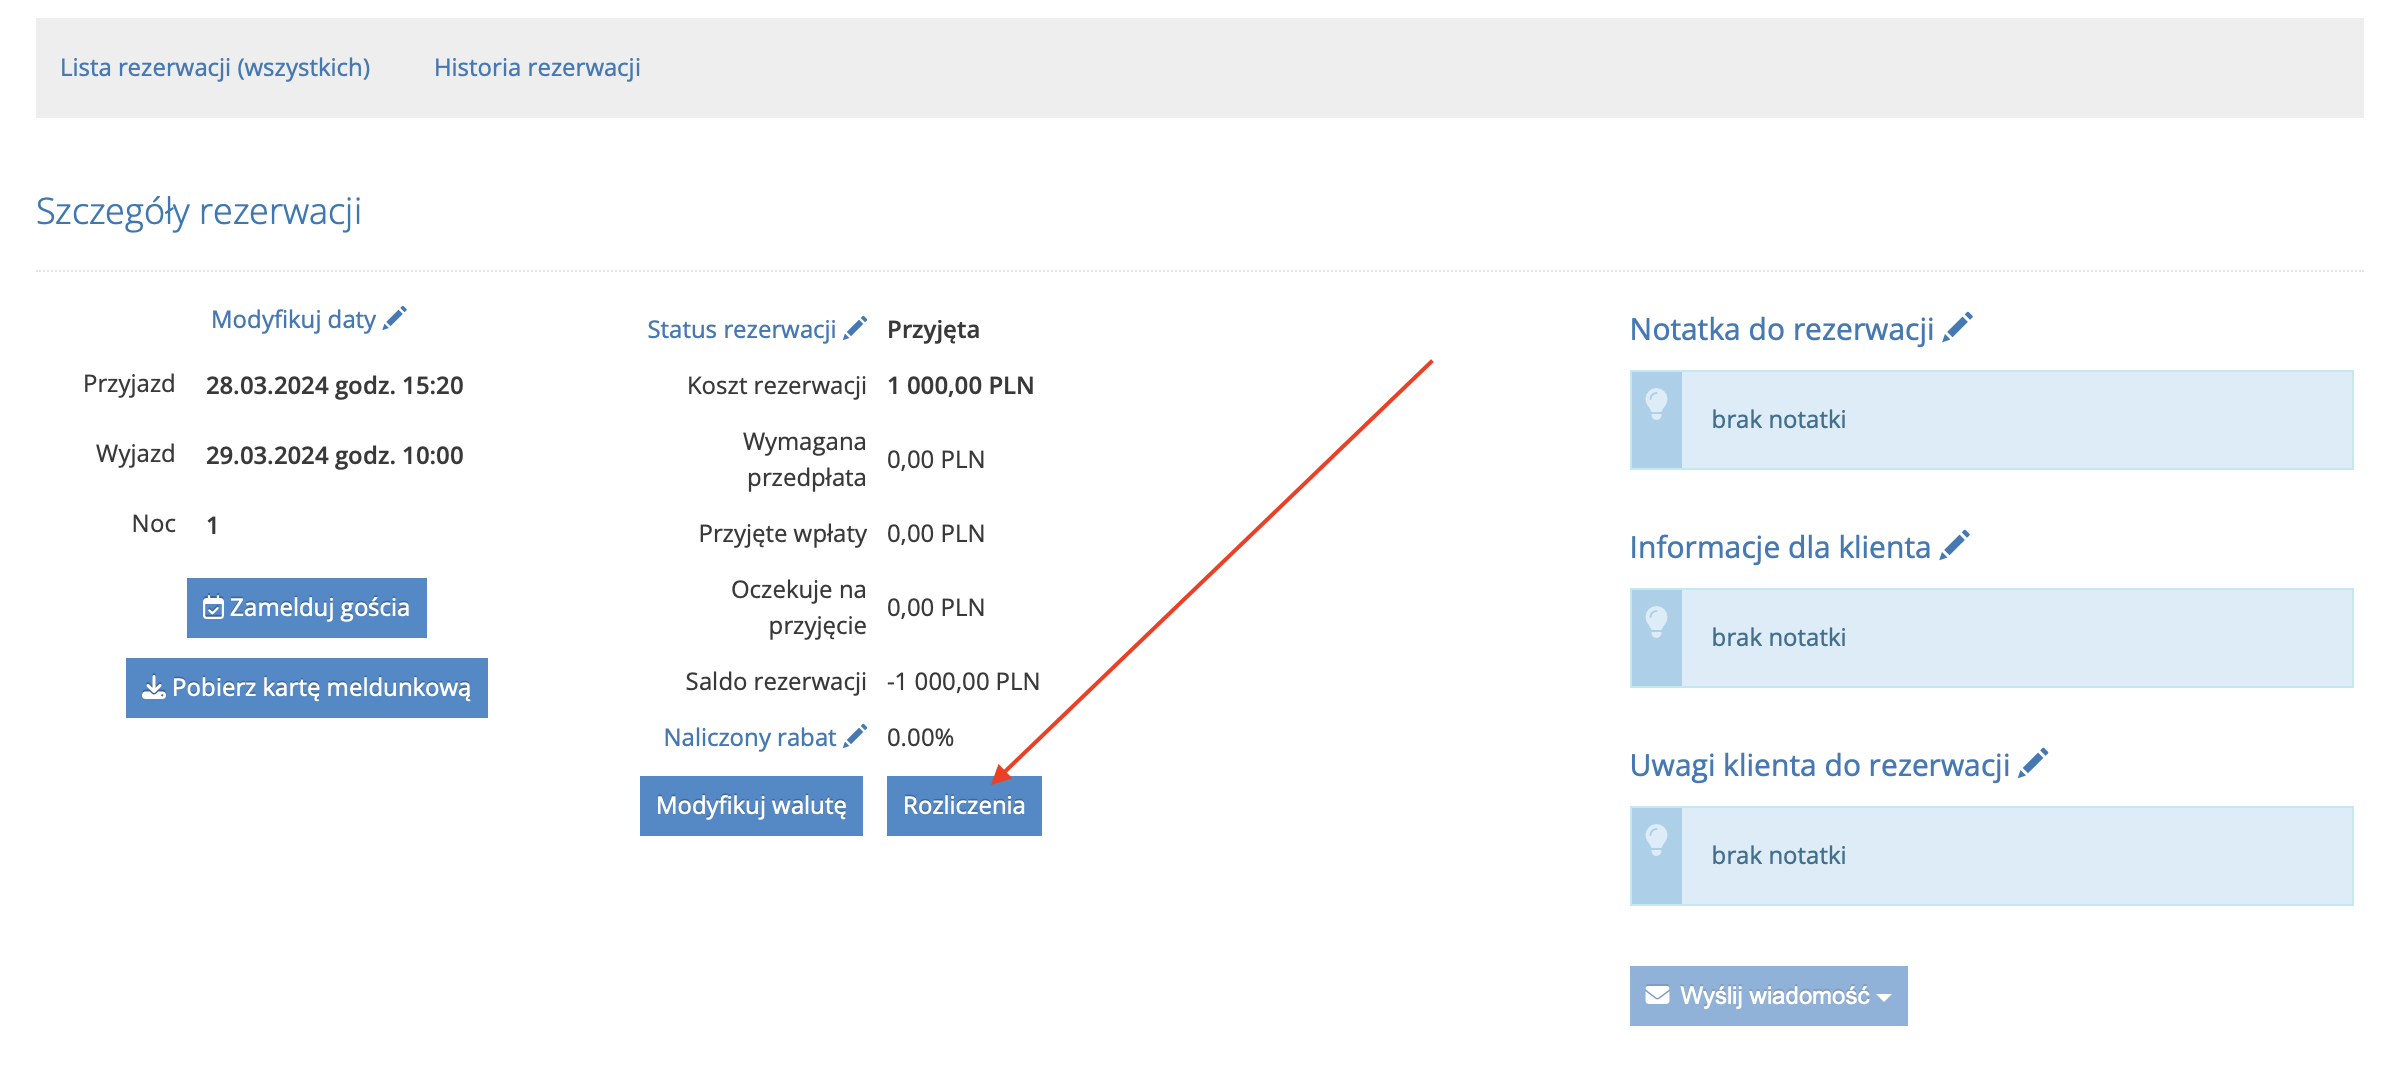Click the Noc count value 1

[212, 525]
